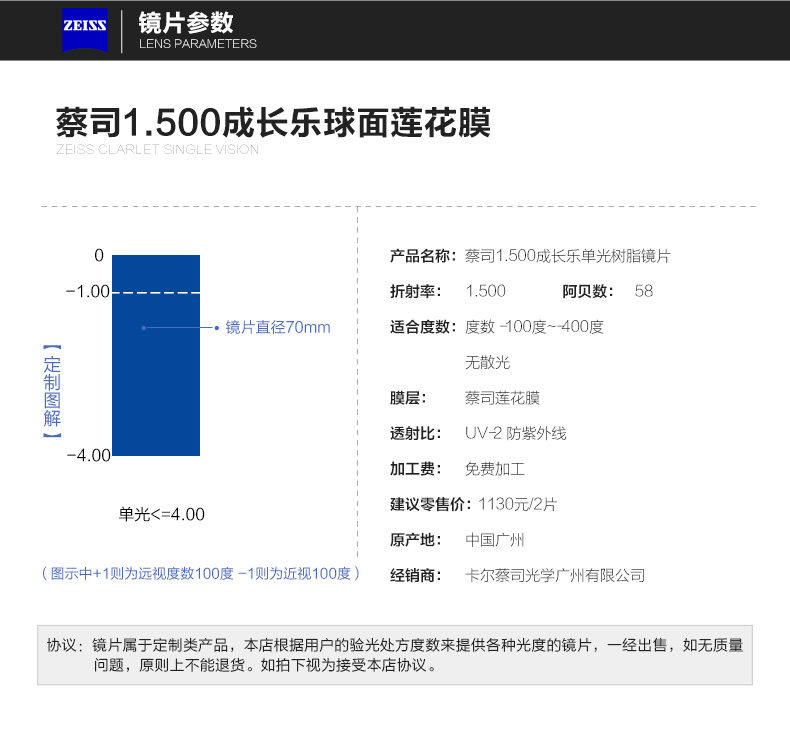Click the '-4.00' axis label
Image resolution: width=790 pixels, height=755 pixels.
89,455
